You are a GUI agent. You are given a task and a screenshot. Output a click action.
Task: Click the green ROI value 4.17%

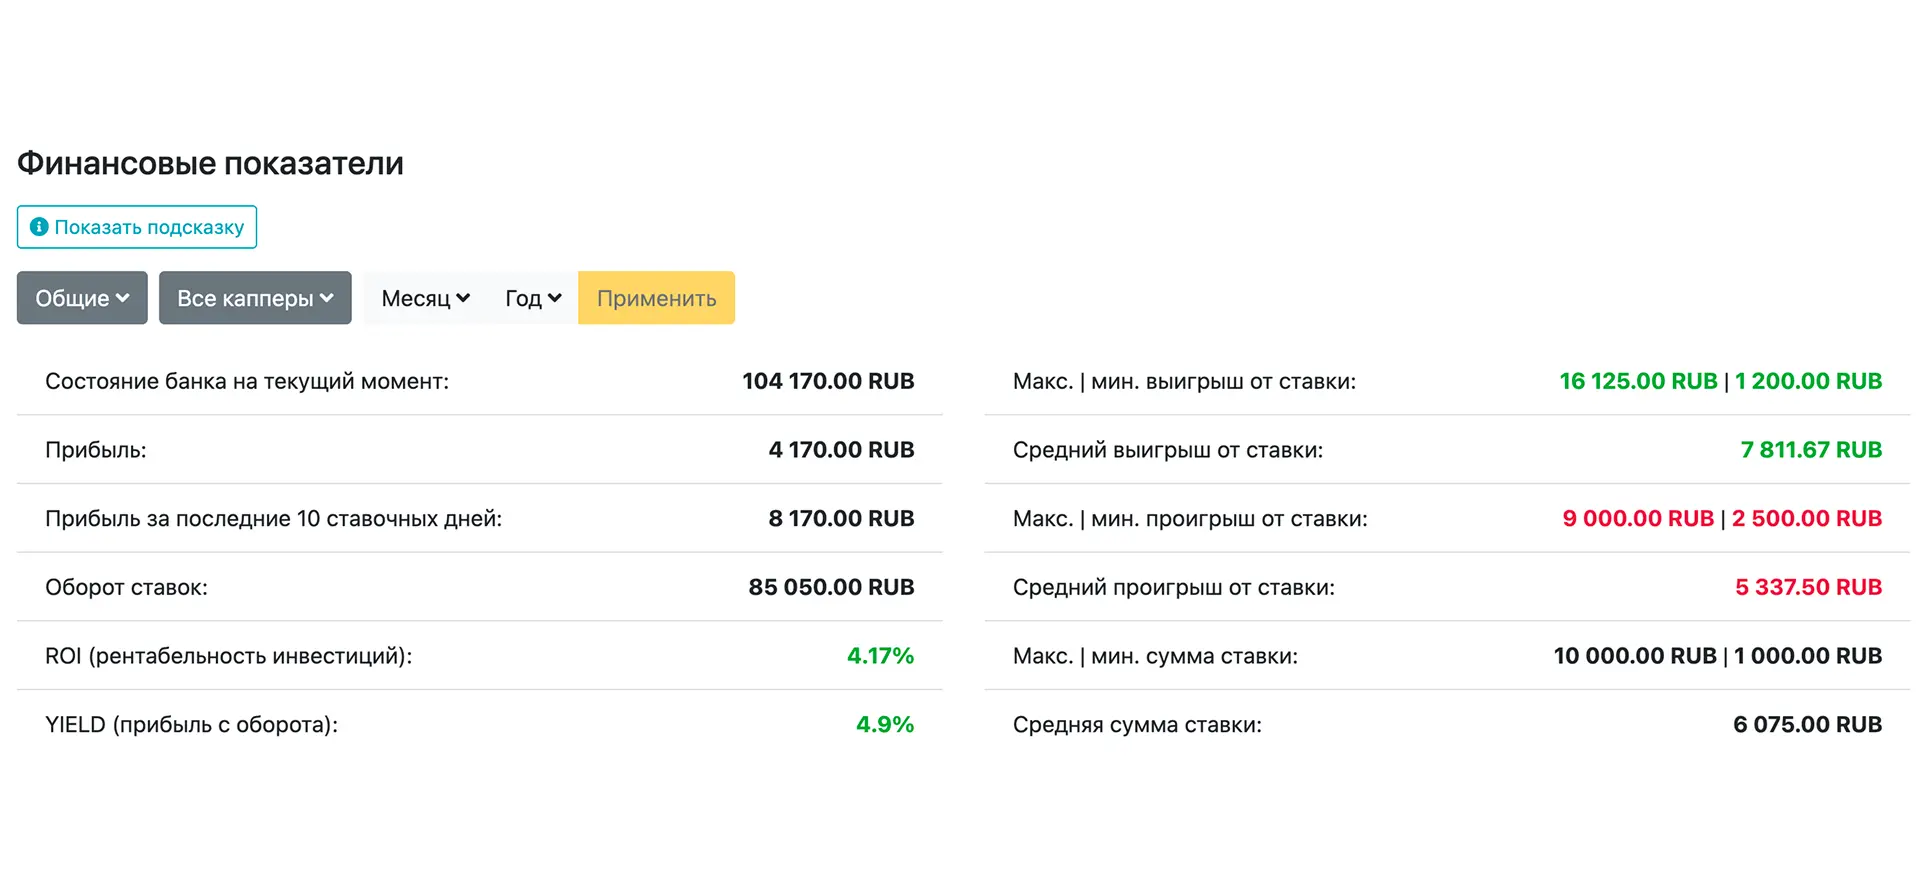coord(880,656)
